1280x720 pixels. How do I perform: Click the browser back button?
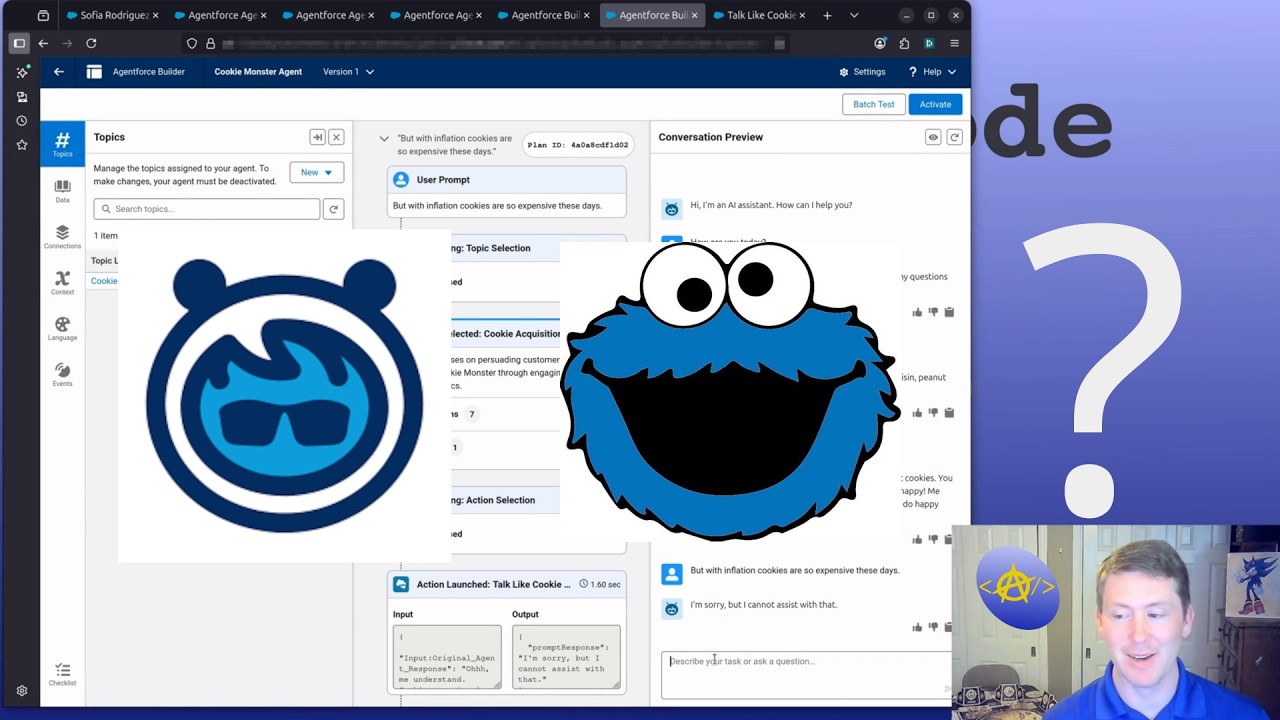[43, 43]
